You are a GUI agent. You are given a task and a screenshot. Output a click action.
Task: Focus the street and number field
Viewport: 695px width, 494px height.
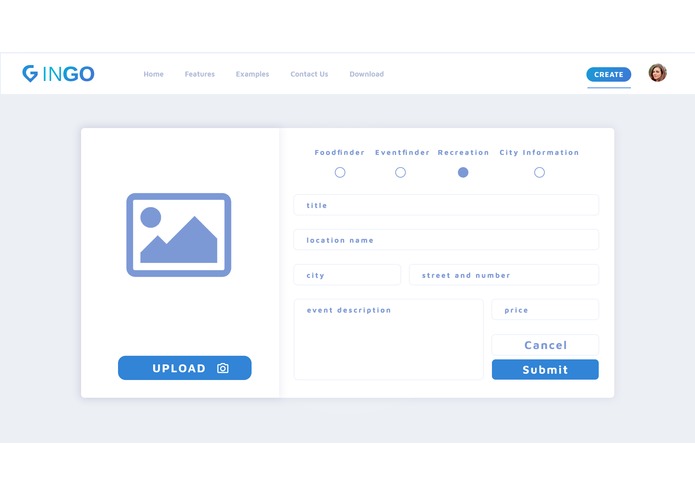504,275
